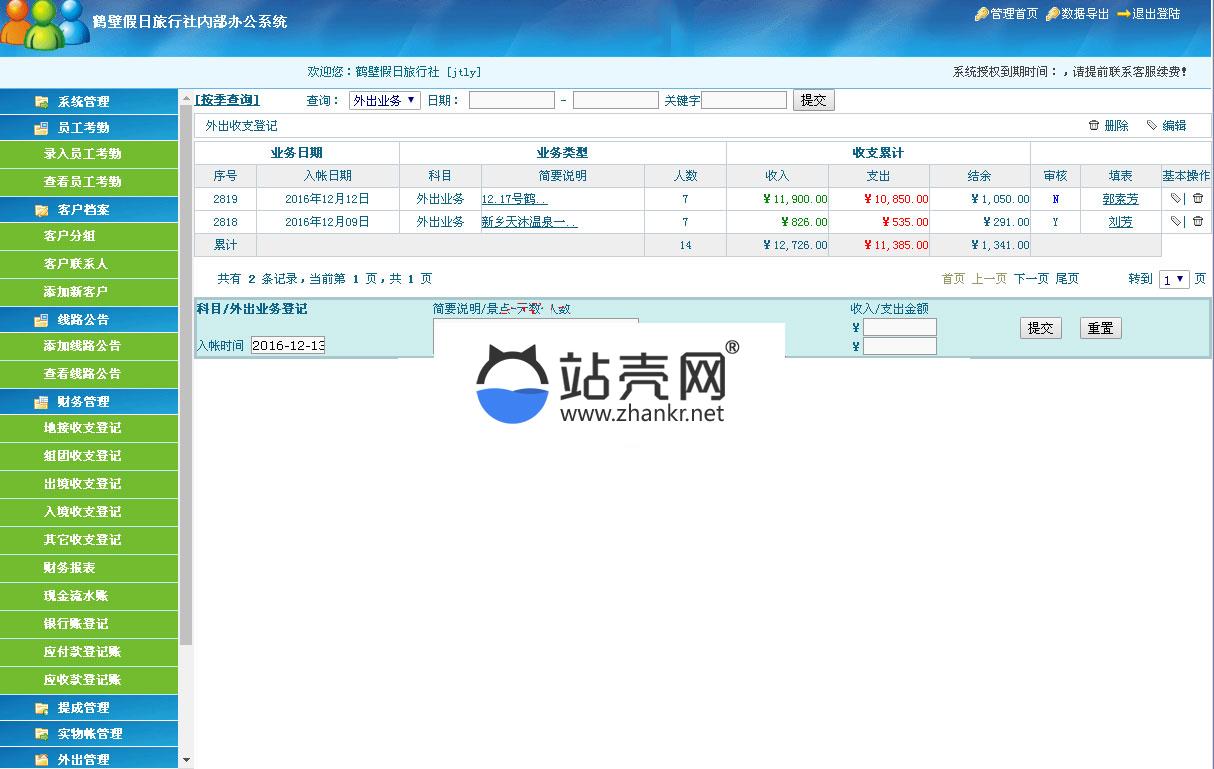
Task: Click the folder icon beside 系统管理
Action: pyautogui.click(x=41, y=102)
